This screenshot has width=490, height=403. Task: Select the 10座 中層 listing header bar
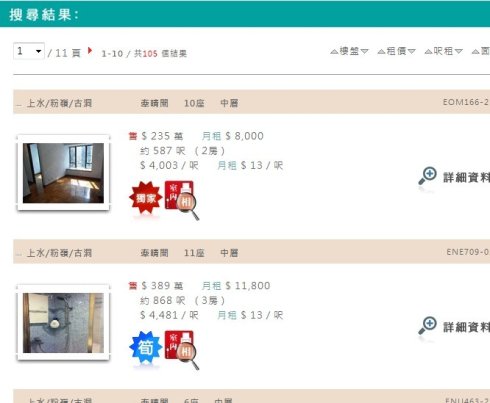[x=252, y=102]
